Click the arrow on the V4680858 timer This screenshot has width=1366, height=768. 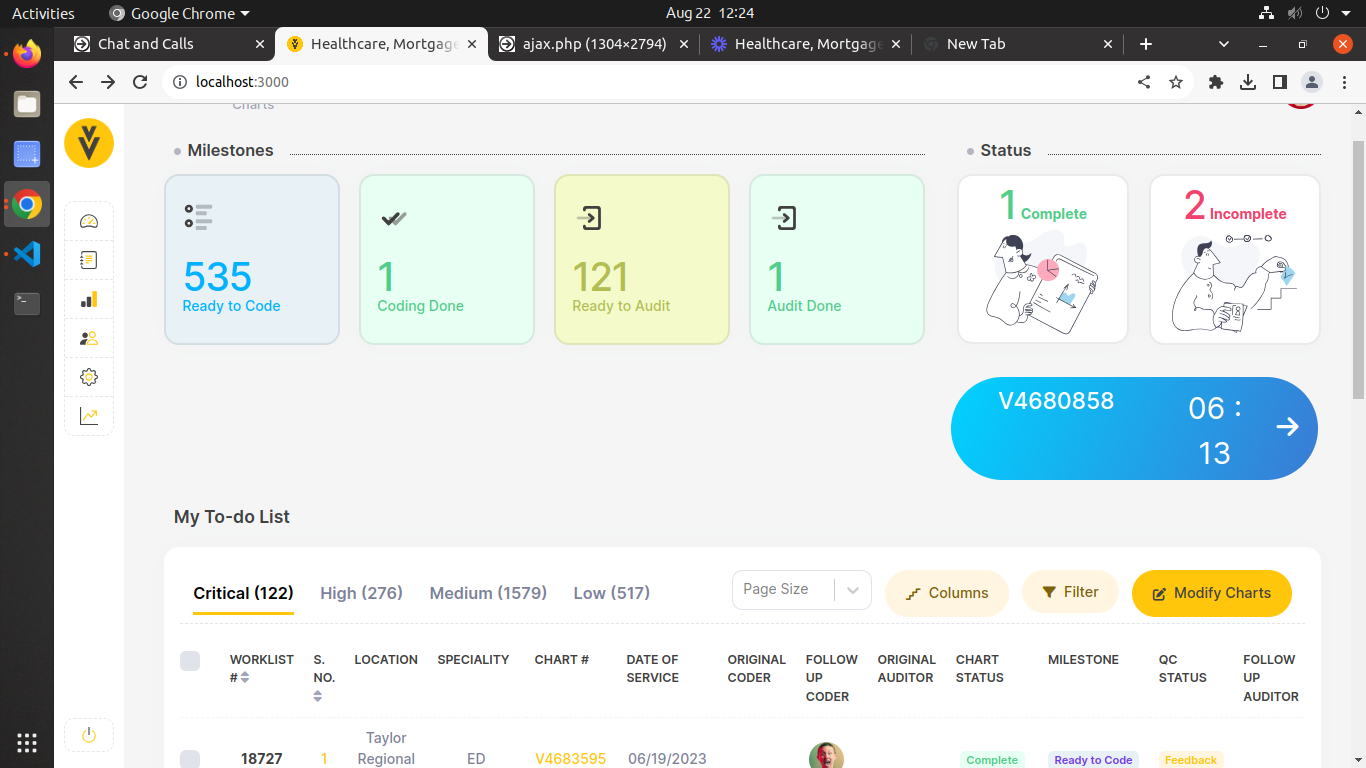pos(1287,427)
